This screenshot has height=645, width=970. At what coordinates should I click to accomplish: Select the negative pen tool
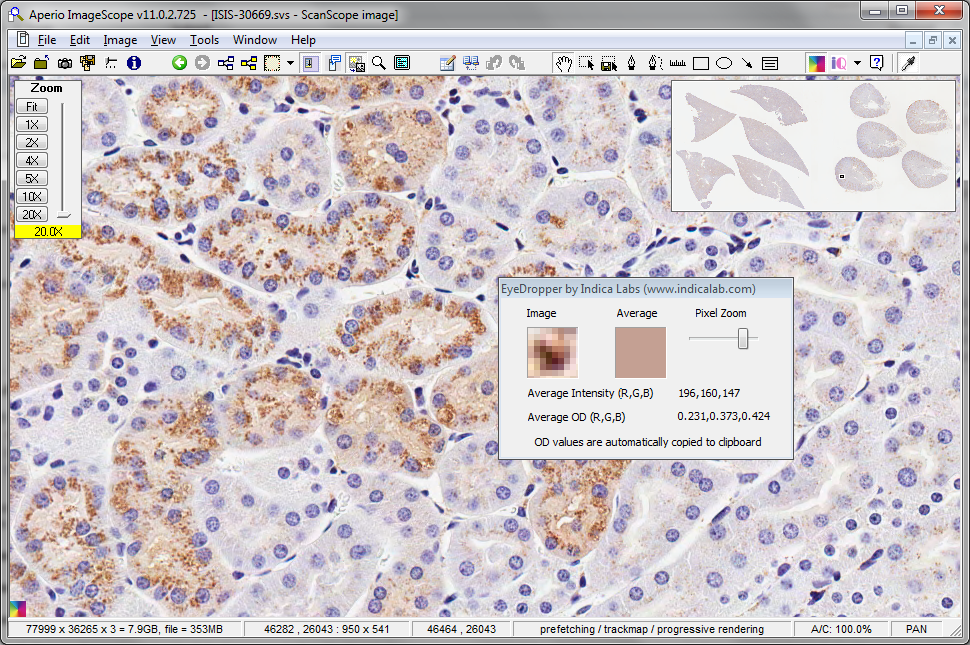click(655, 63)
